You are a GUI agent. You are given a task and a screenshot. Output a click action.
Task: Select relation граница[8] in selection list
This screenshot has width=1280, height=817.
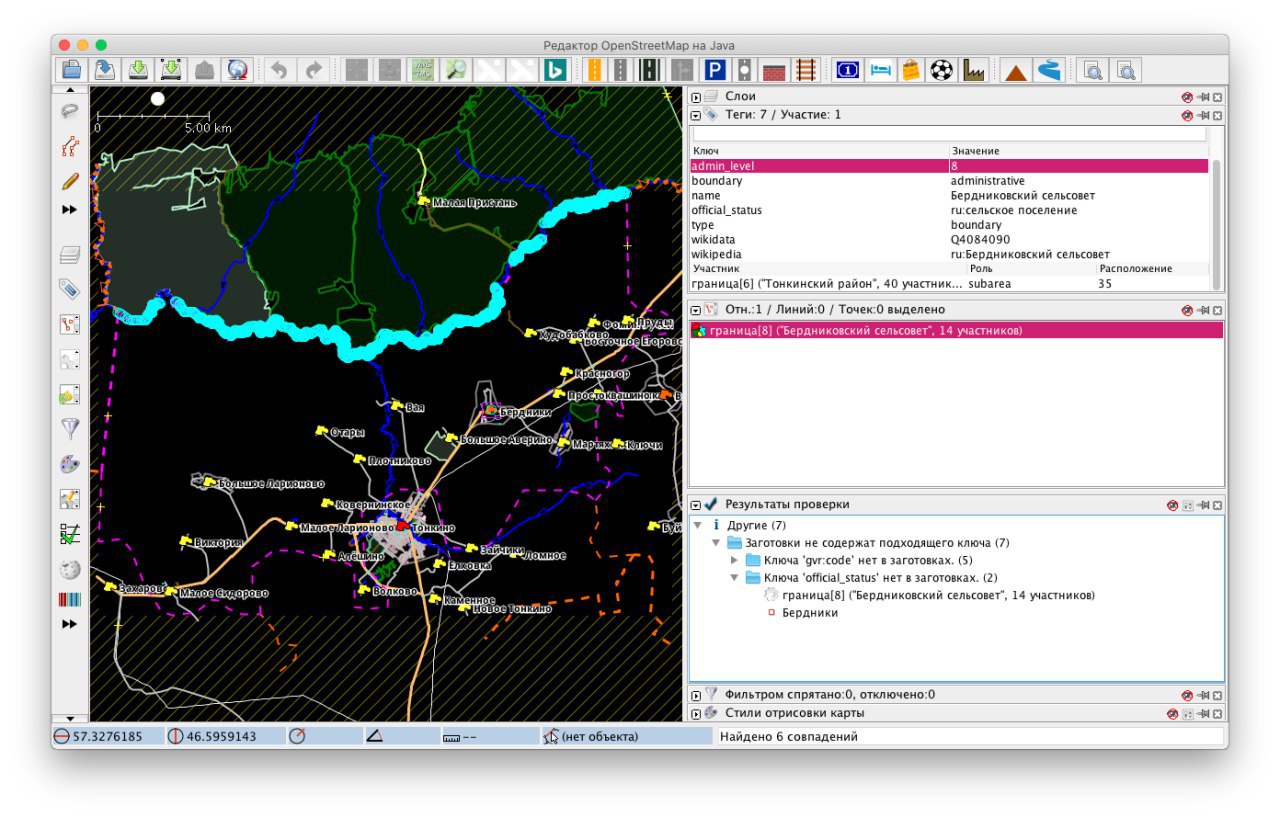pyautogui.click(x=956, y=331)
